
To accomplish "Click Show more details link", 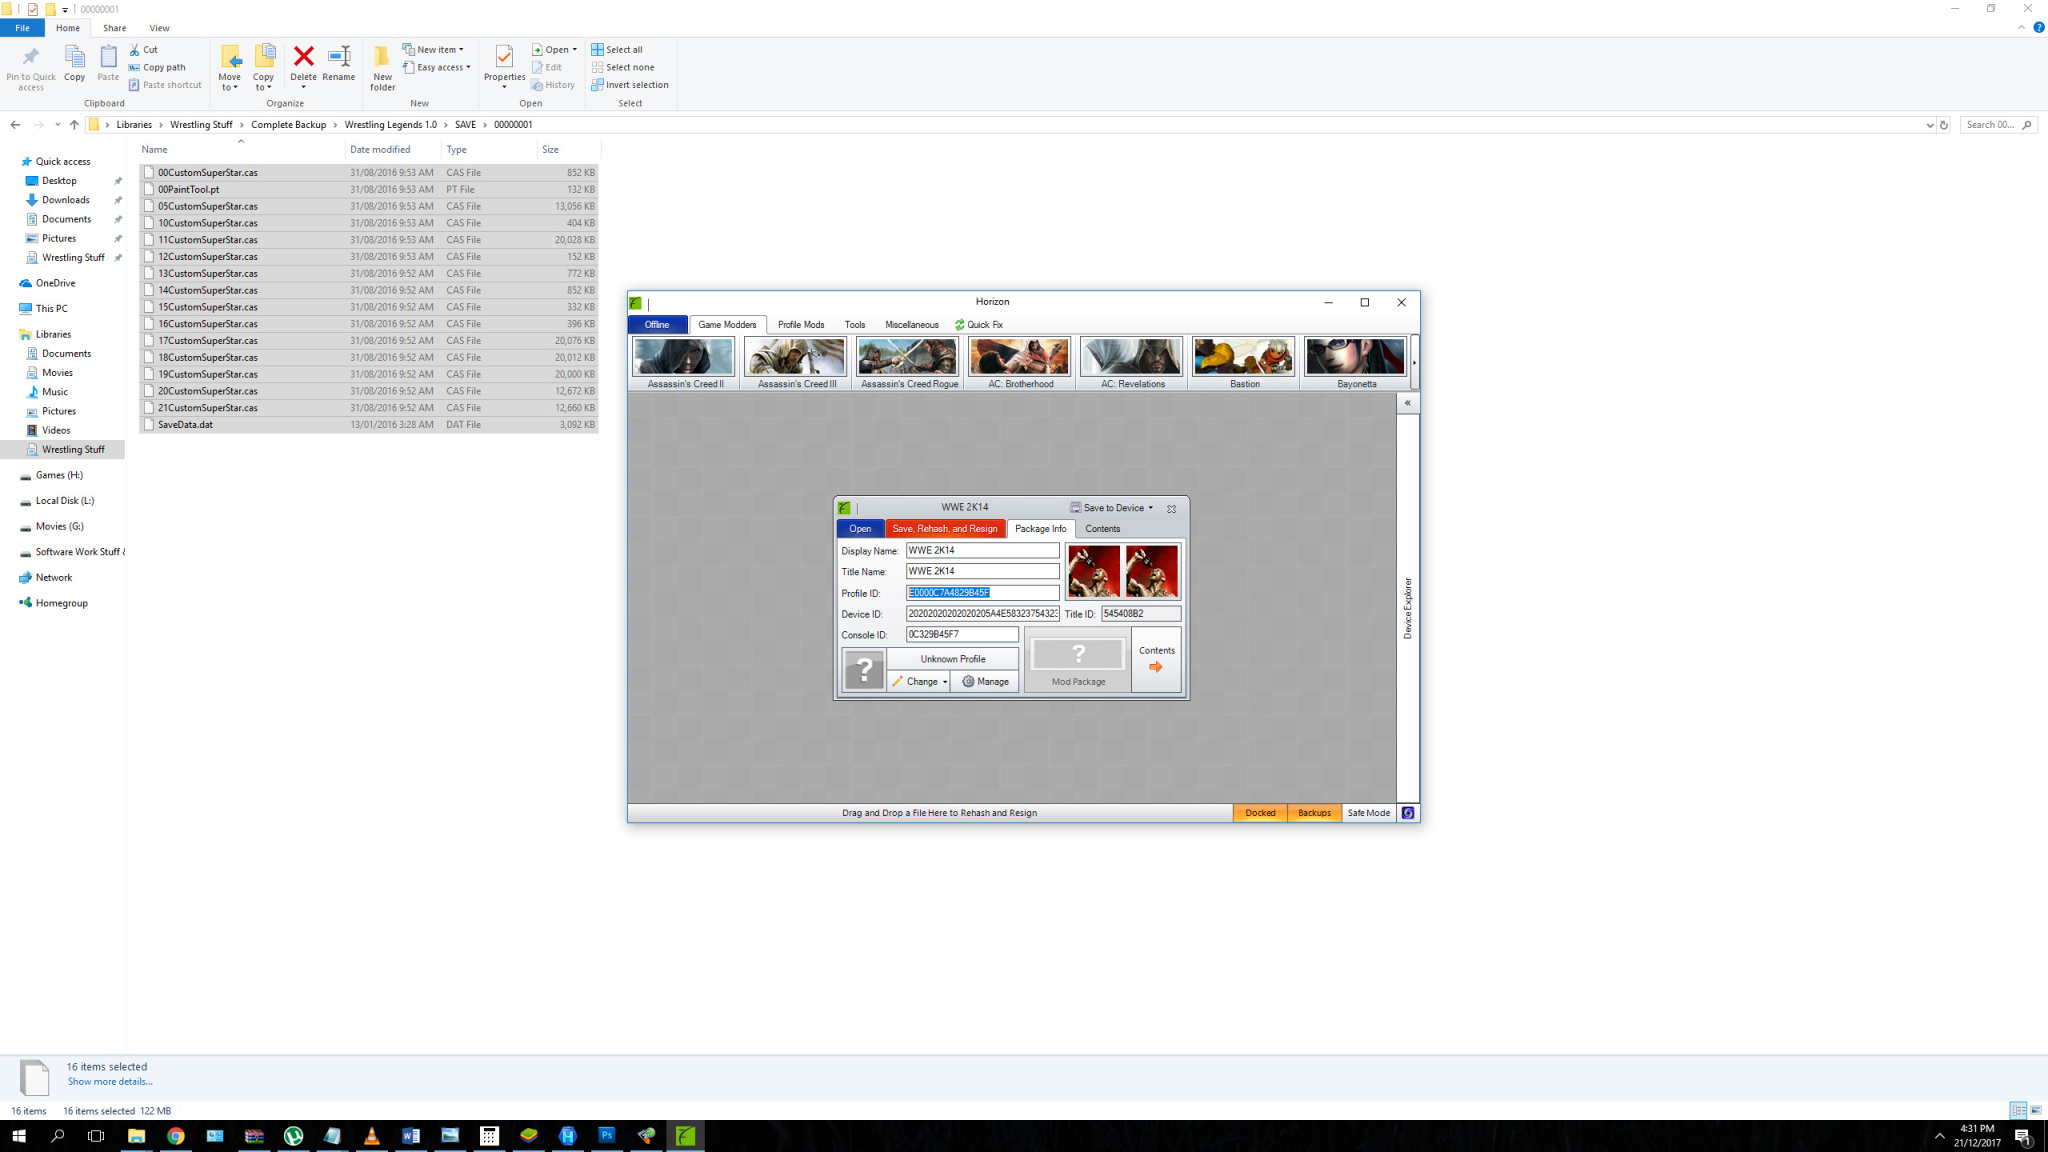I will (110, 1082).
